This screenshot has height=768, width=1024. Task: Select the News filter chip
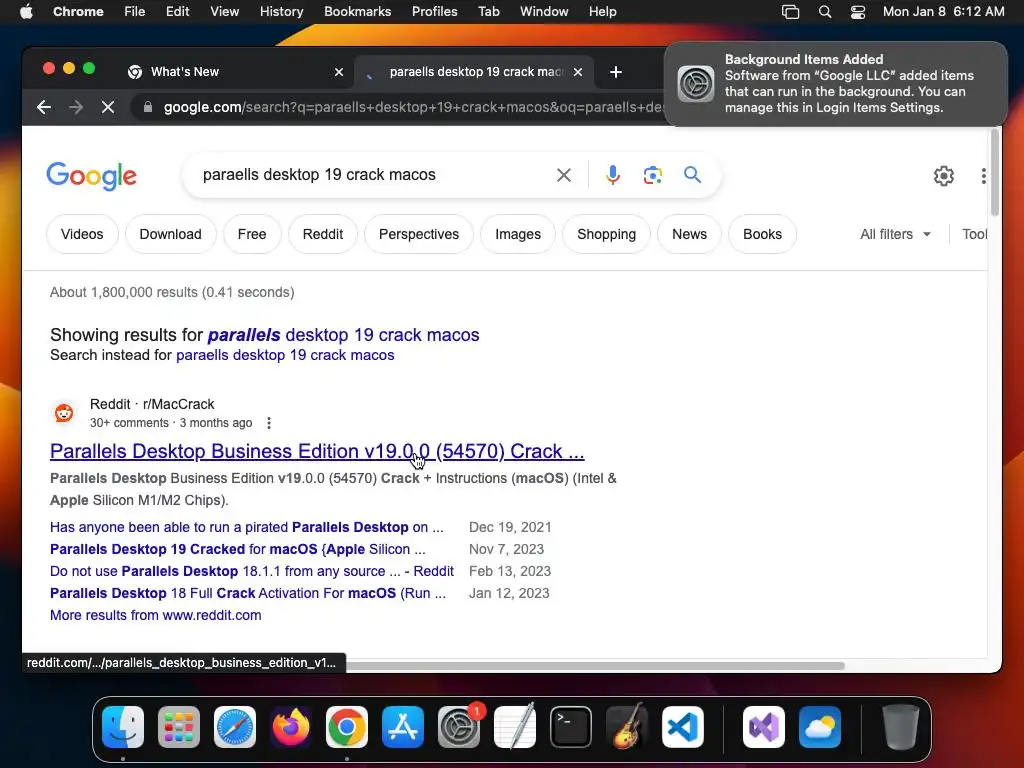point(689,234)
